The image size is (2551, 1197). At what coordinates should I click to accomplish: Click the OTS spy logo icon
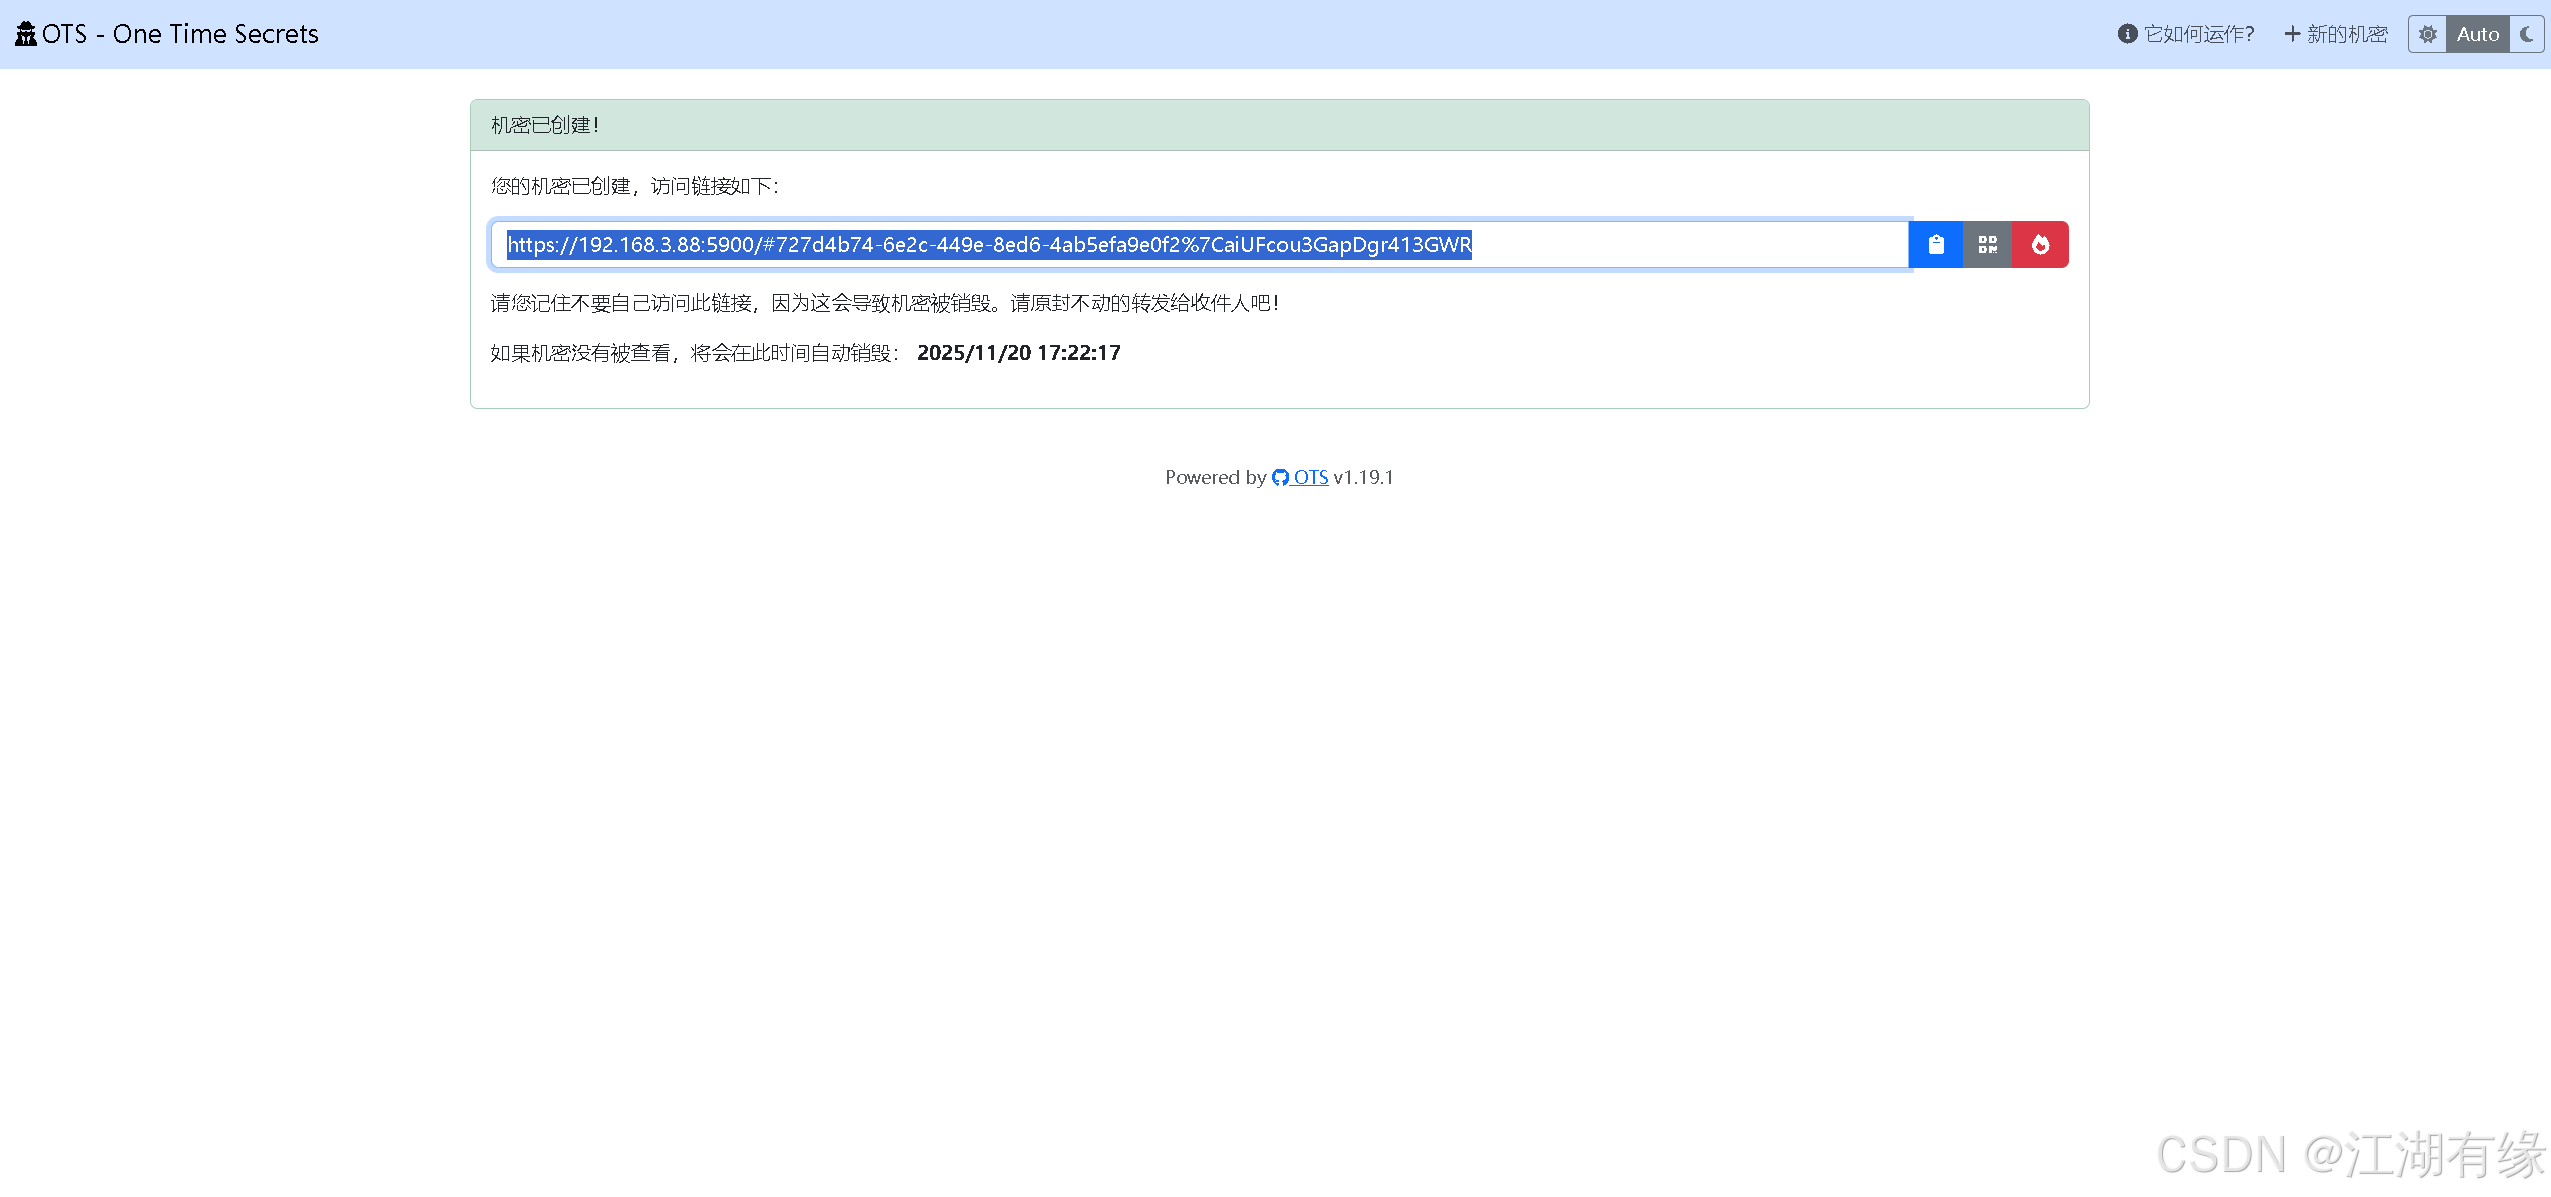pyautogui.click(x=26, y=34)
